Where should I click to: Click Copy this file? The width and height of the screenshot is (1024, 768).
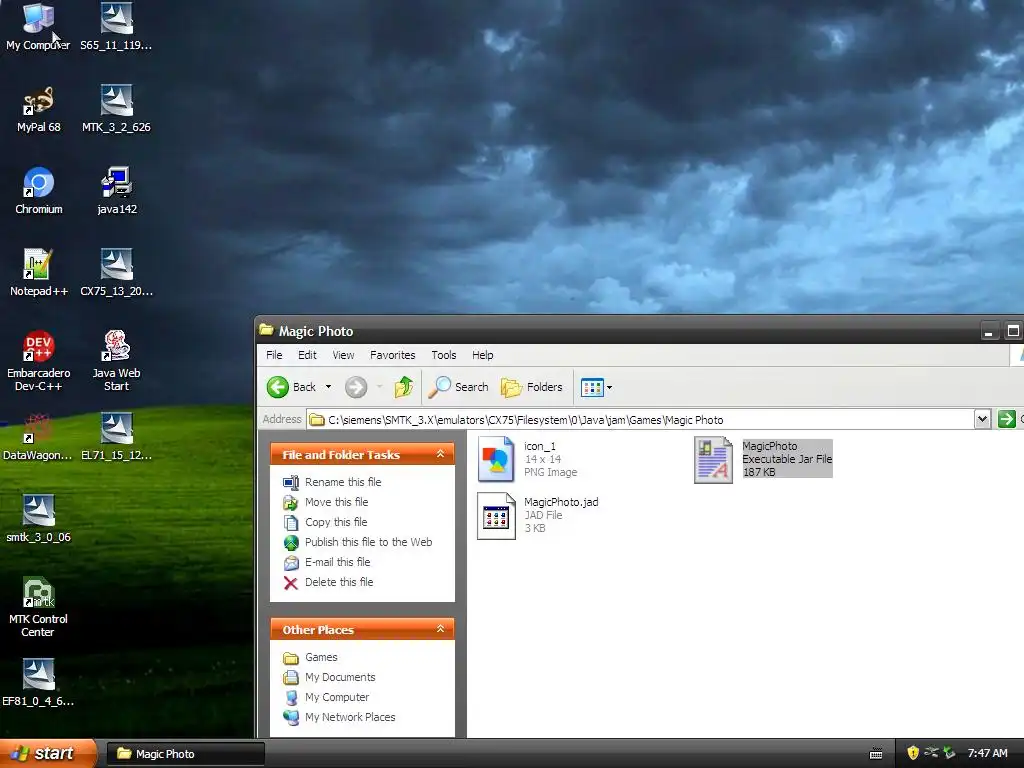325,522
